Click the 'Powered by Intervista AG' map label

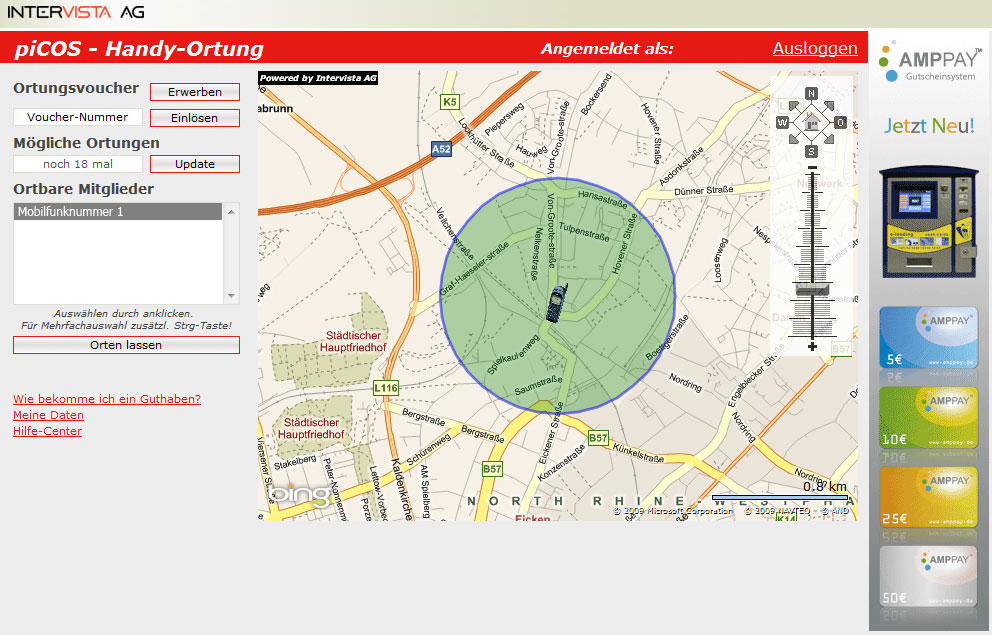tap(318, 78)
